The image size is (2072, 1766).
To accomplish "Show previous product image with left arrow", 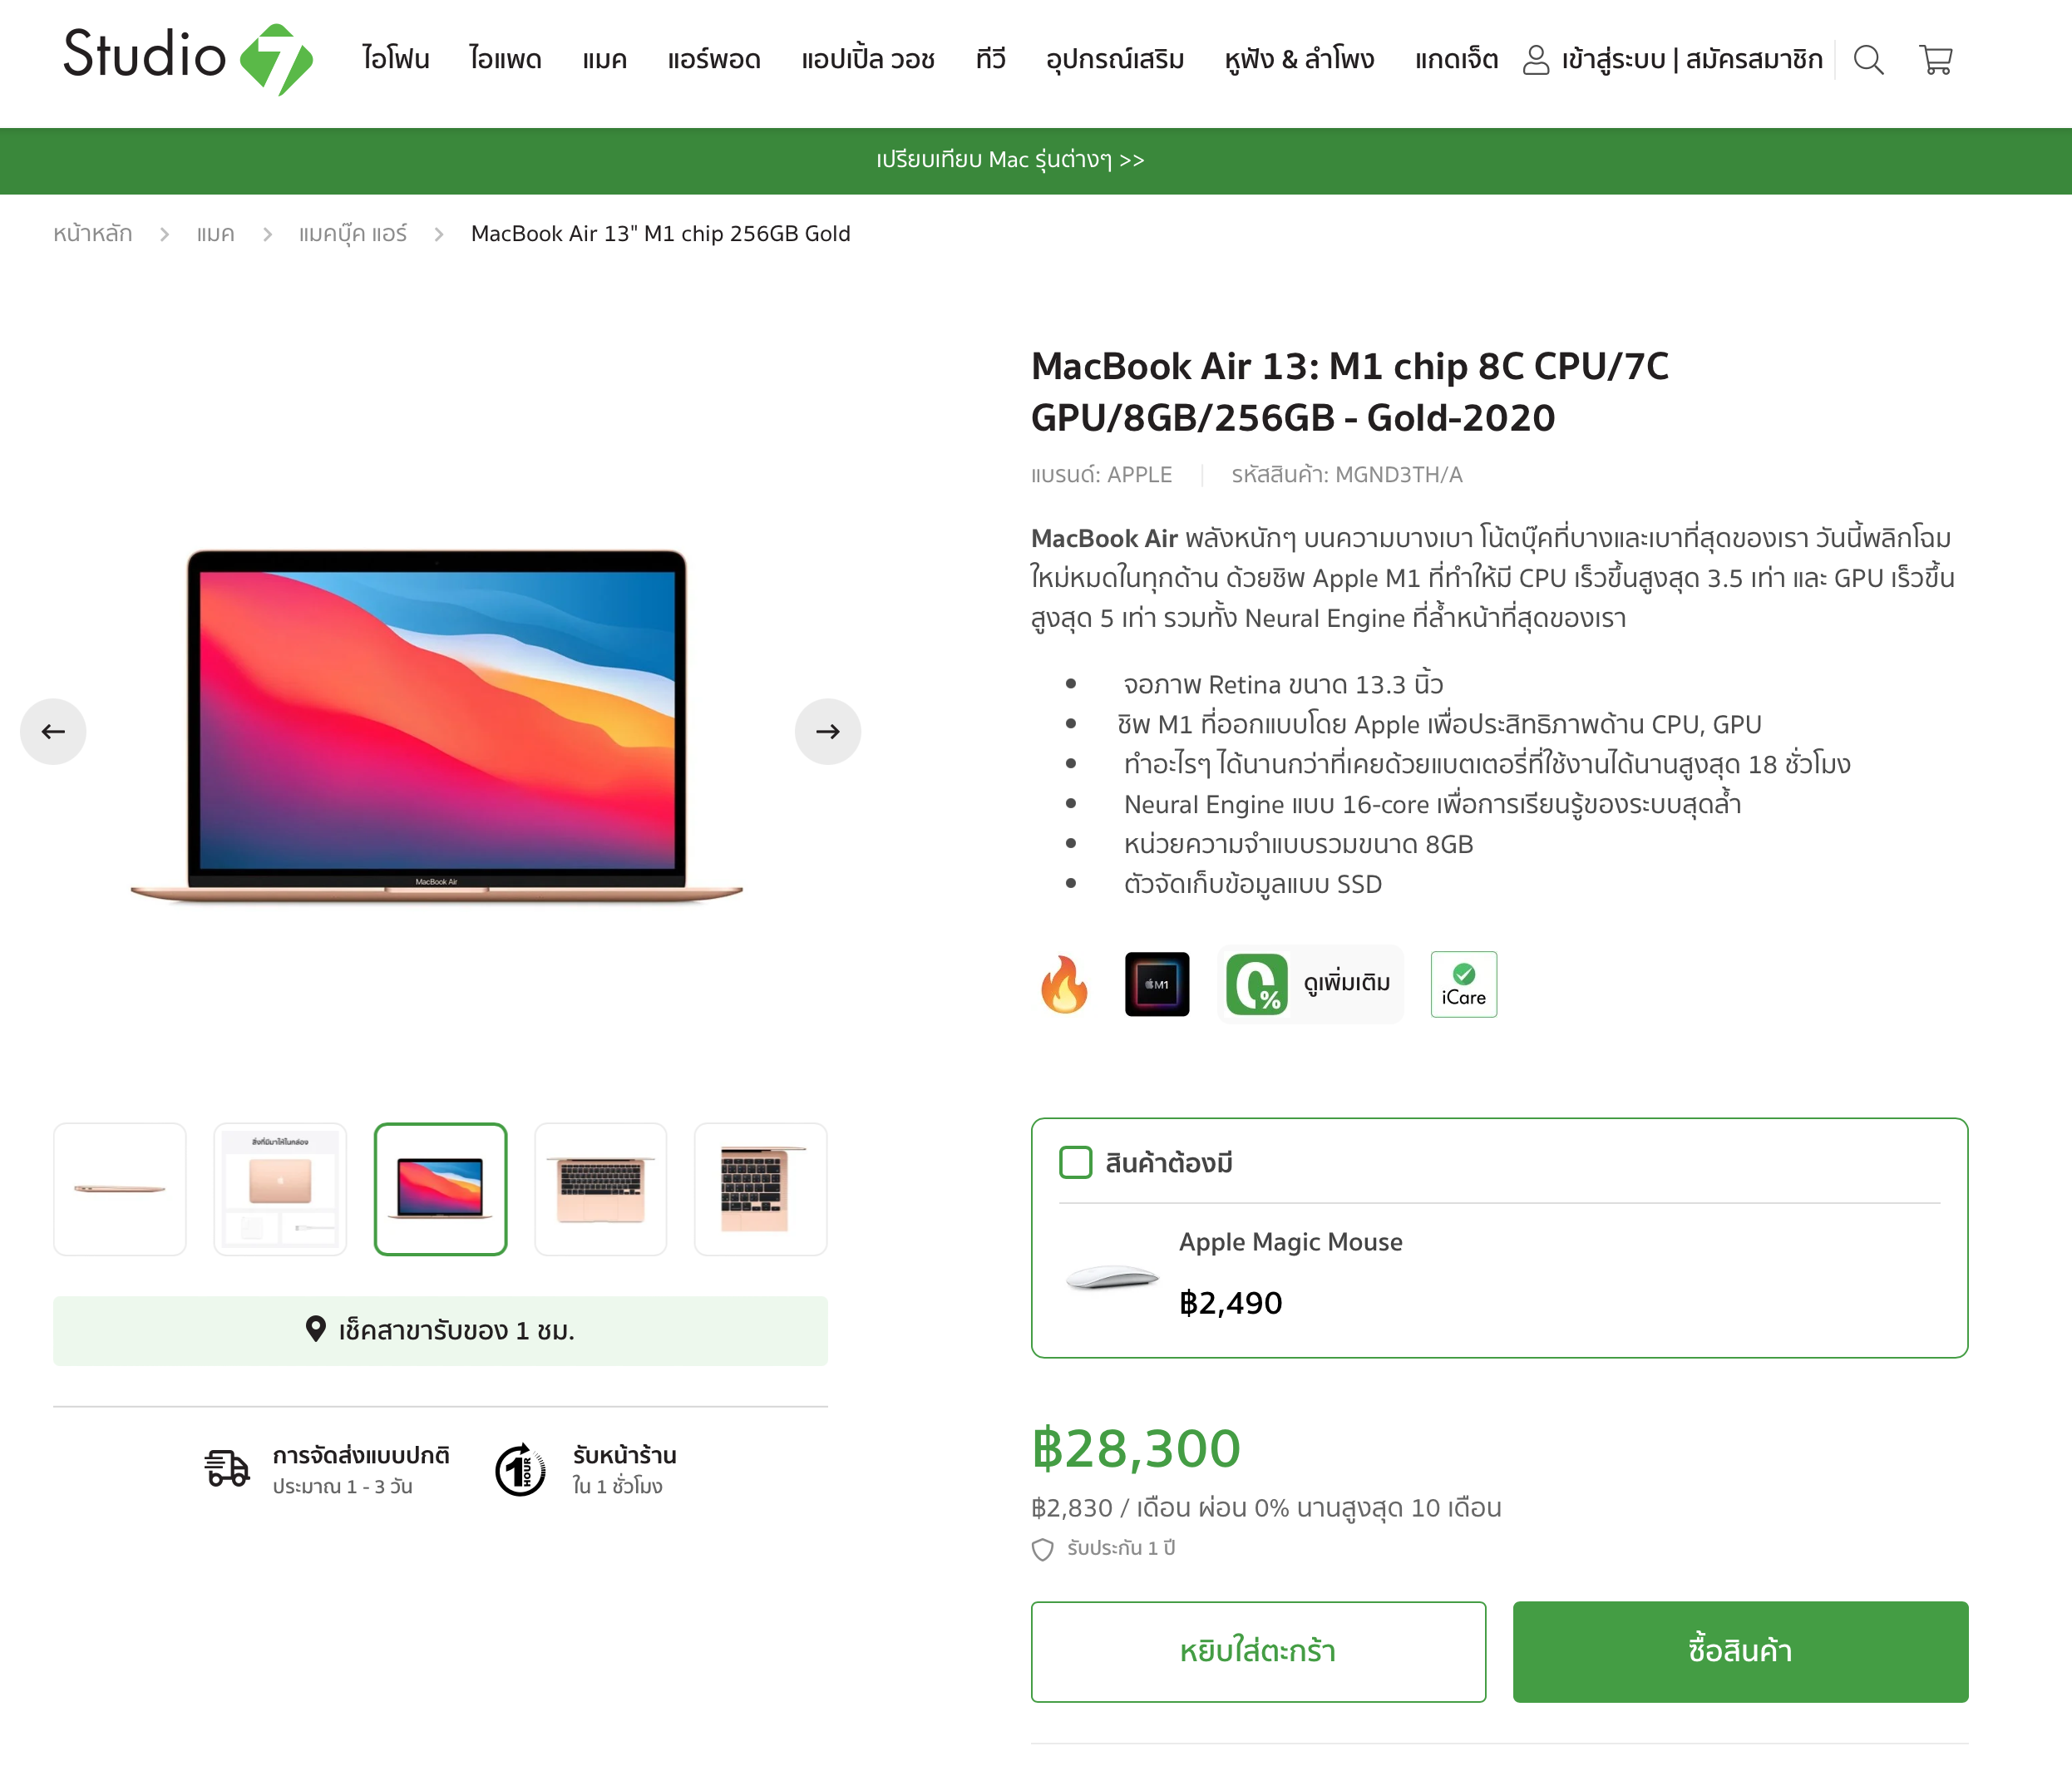I will click(53, 731).
